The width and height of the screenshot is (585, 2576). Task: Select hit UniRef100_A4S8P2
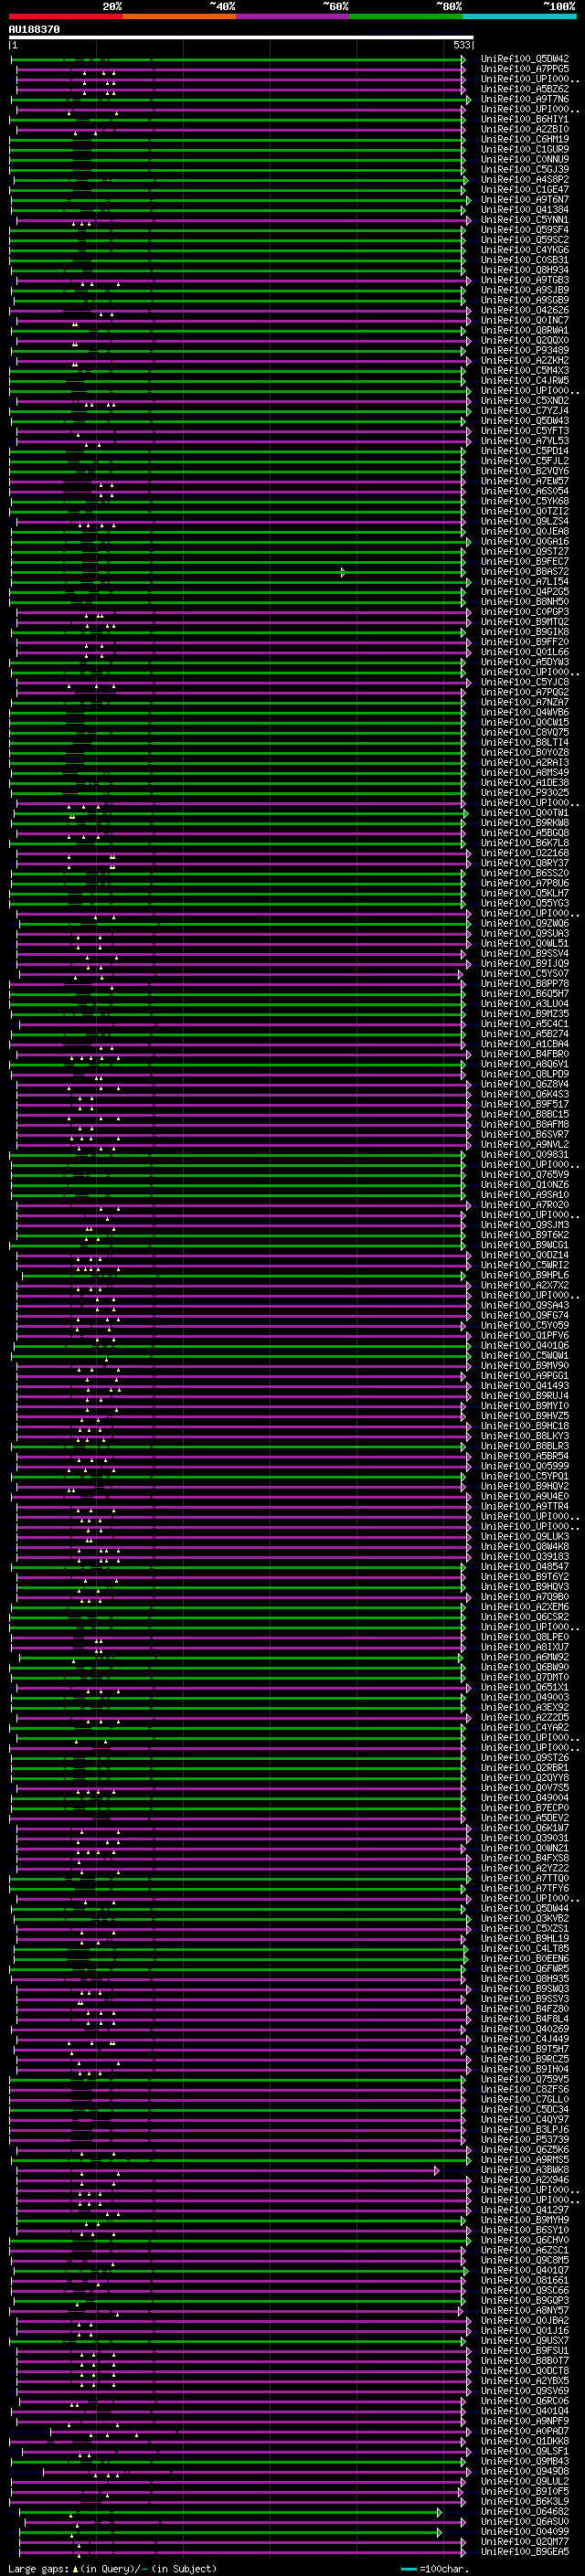pyautogui.click(x=524, y=180)
